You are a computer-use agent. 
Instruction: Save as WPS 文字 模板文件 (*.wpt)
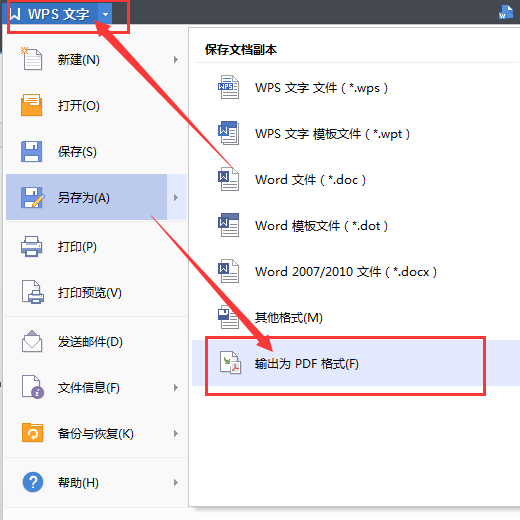[356, 134]
